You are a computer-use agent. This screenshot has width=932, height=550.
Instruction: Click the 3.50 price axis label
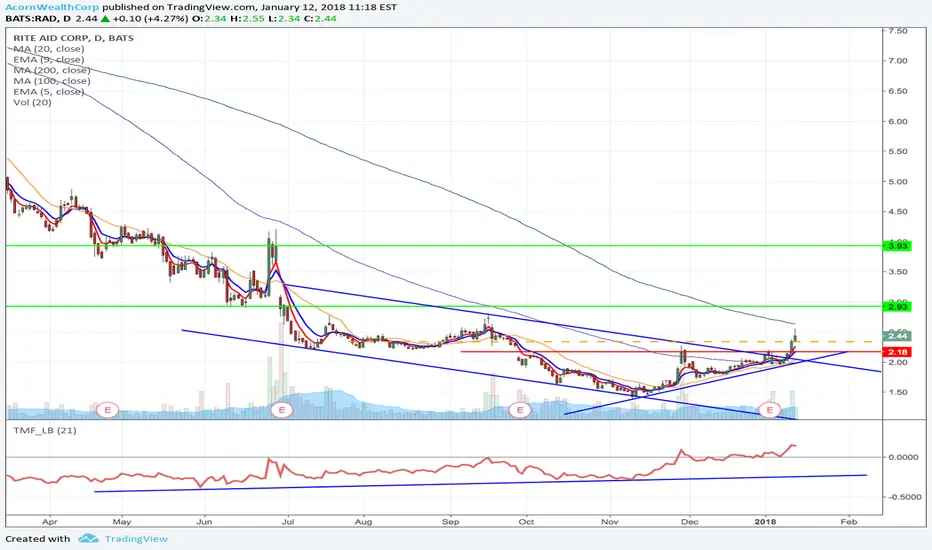point(898,272)
